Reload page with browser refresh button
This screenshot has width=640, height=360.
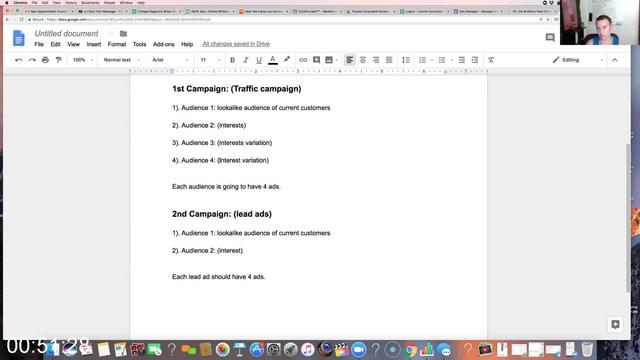[x=22, y=20]
